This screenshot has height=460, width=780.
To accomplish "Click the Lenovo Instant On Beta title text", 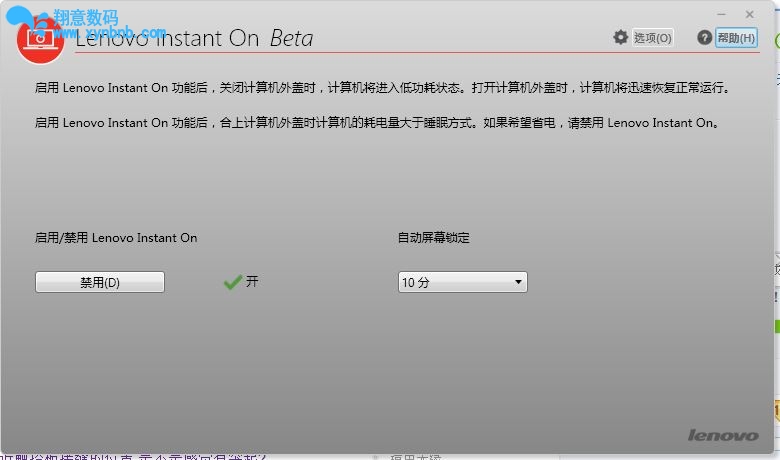I will (195, 39).
